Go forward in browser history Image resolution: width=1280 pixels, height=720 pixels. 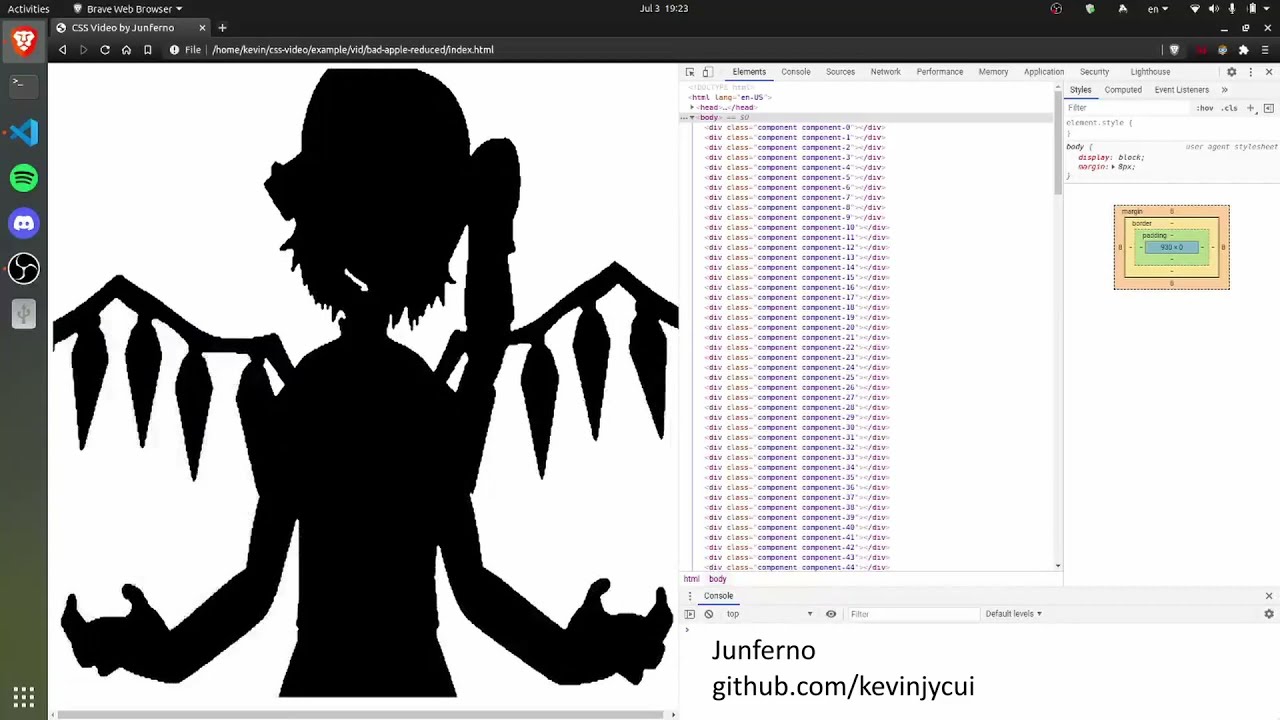(x=83, y=50)
